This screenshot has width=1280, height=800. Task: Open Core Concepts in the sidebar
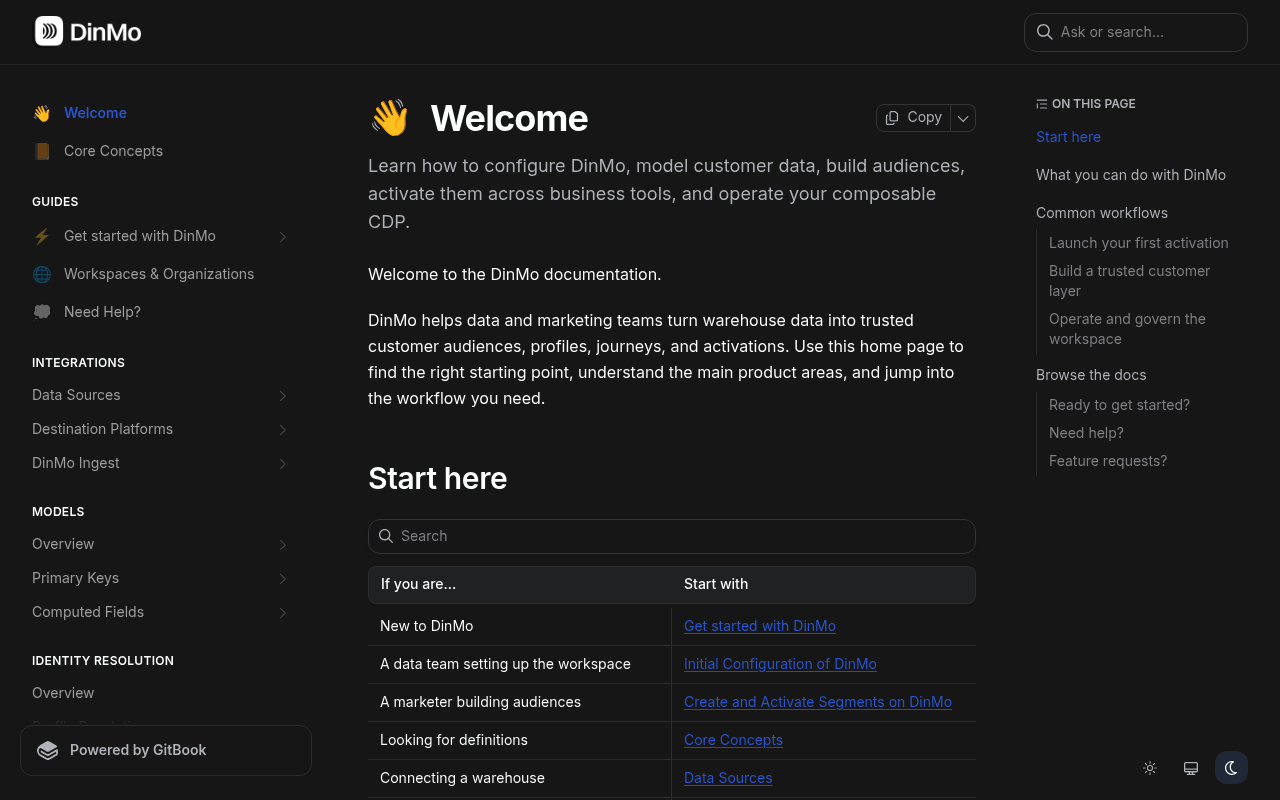[x=113, y=151]
